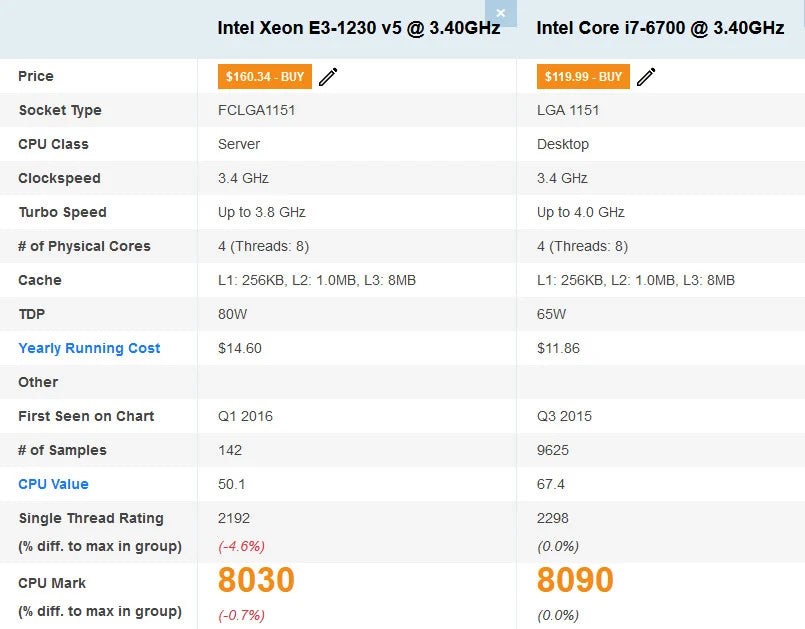
Task: Click the $160.34 - BUY button
Action: (265, 77)
